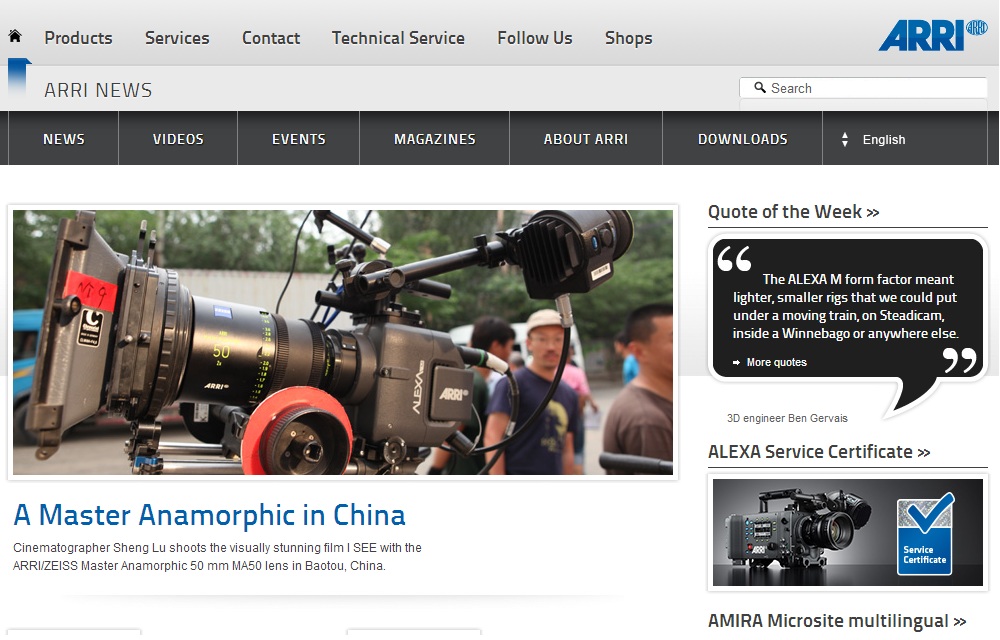Switch to the VIDEOS tab
Image resolution: width=1000 pixels, height=640 pixels.
[x=178, y=139]
